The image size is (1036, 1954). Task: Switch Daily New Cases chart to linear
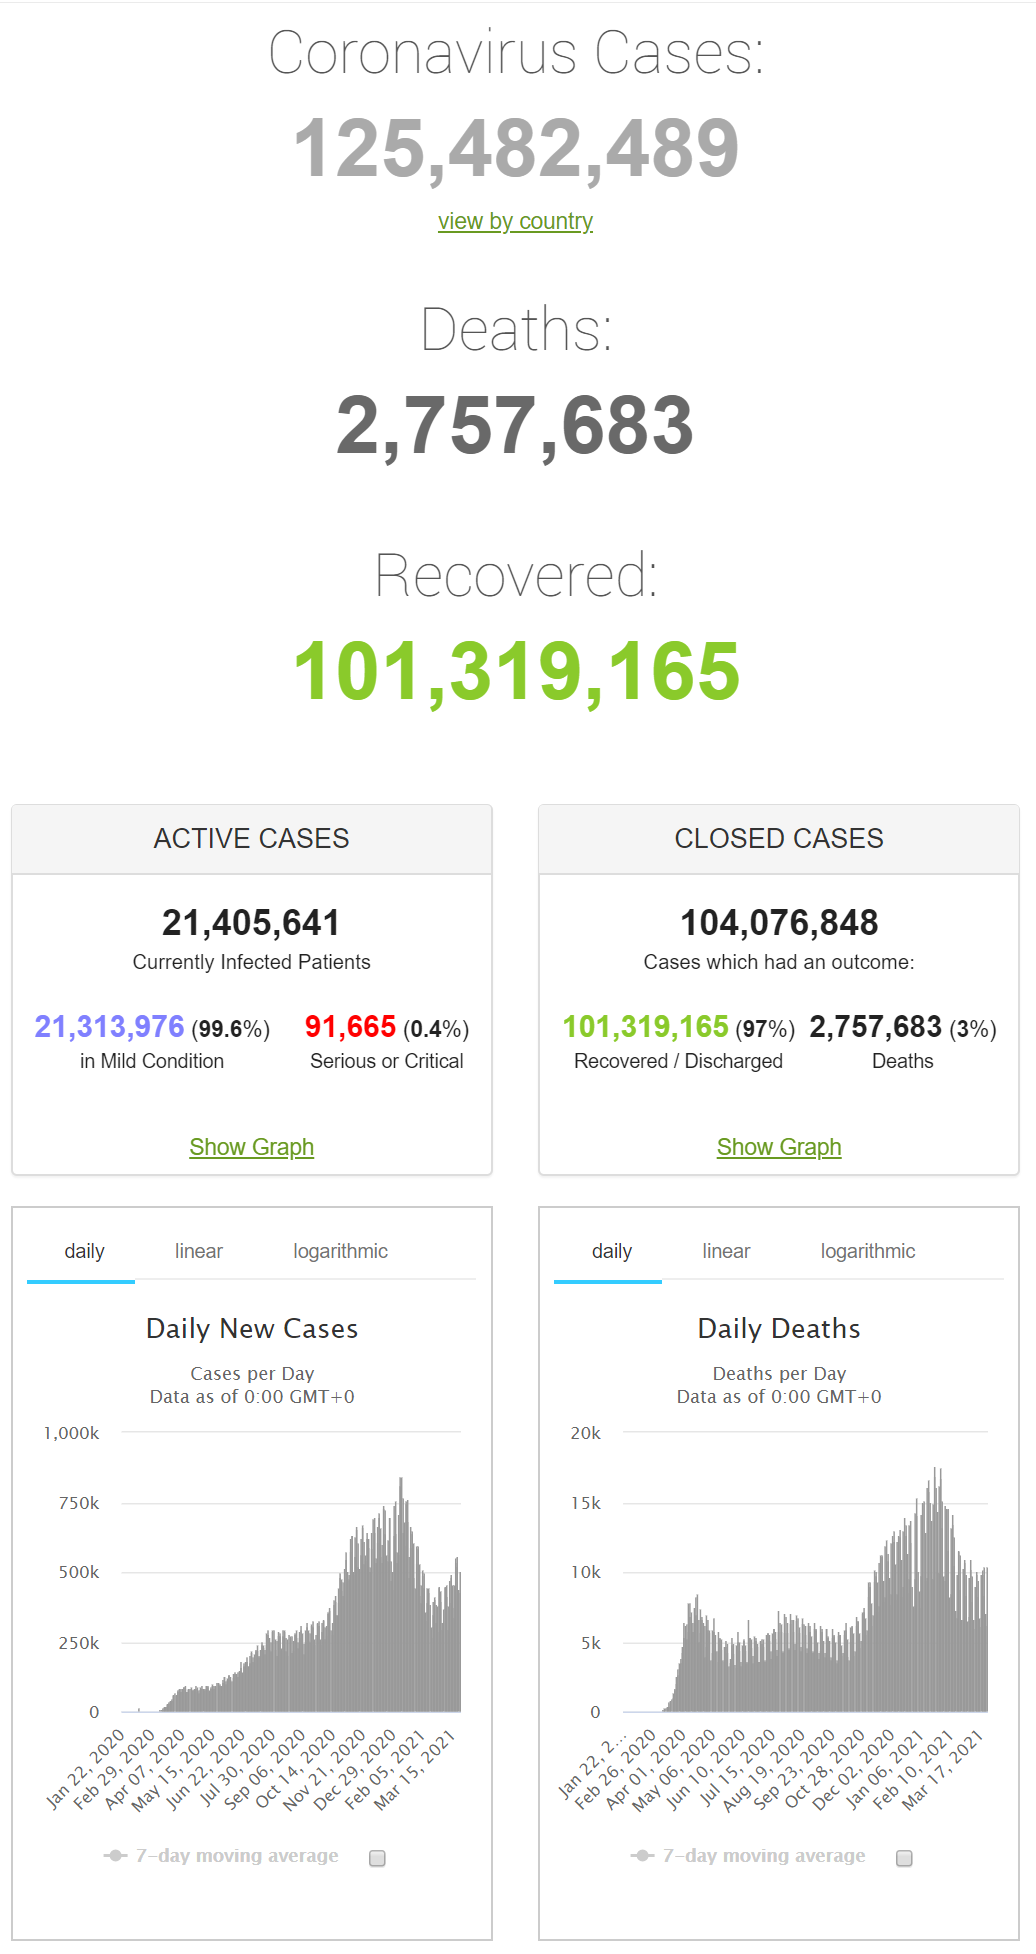point(199,1251)
